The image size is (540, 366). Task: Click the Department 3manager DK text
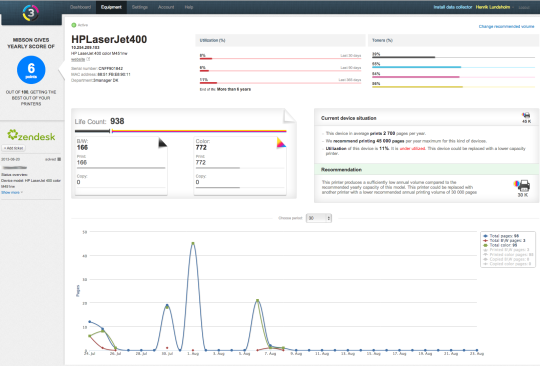pyautogui.click(x=95, y=80)
